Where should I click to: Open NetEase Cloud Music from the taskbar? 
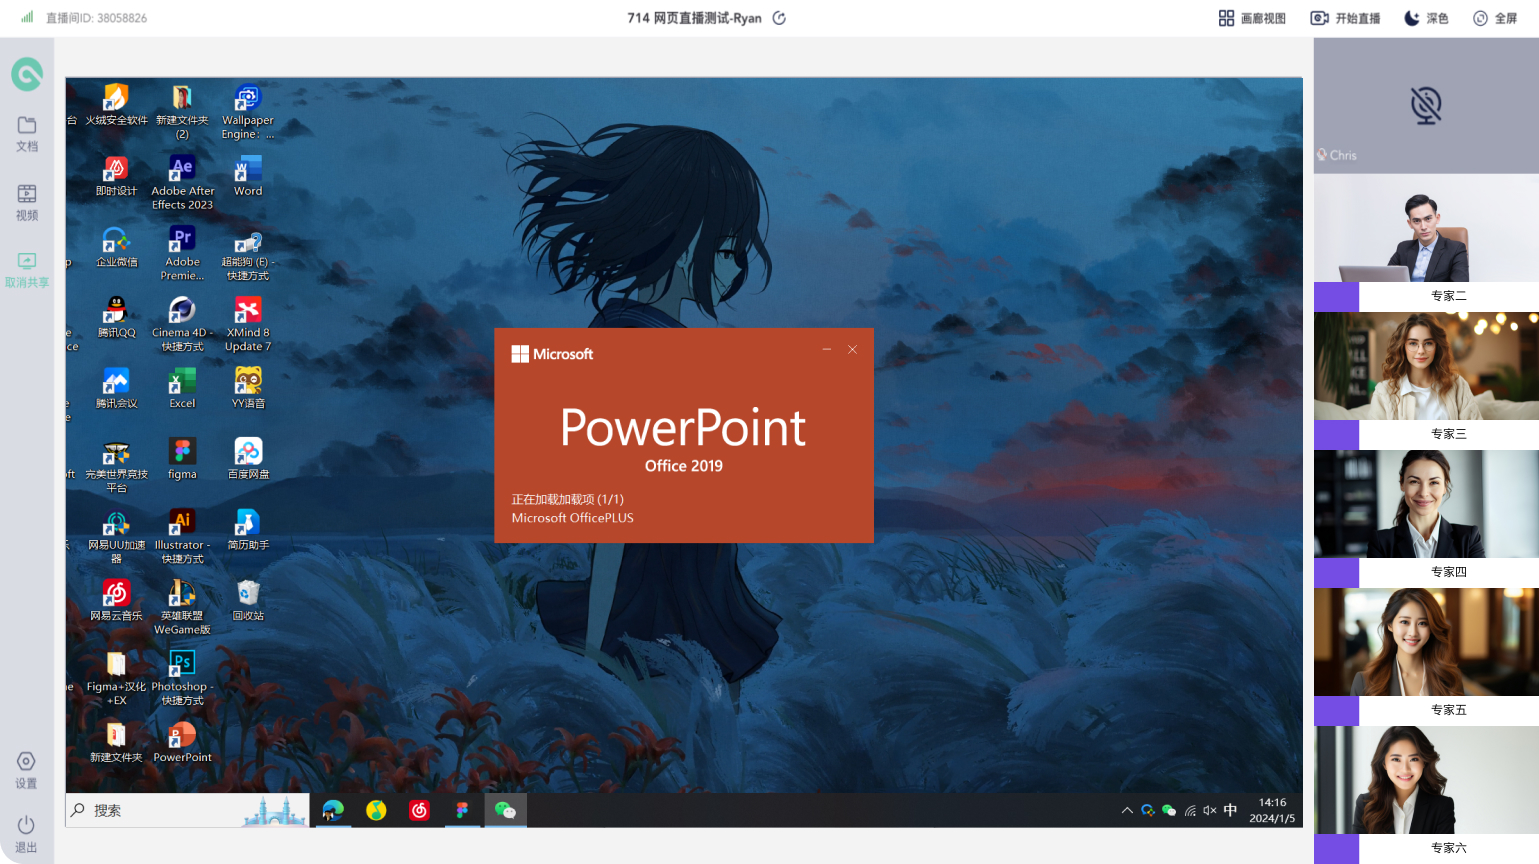[x=420, y=810]
